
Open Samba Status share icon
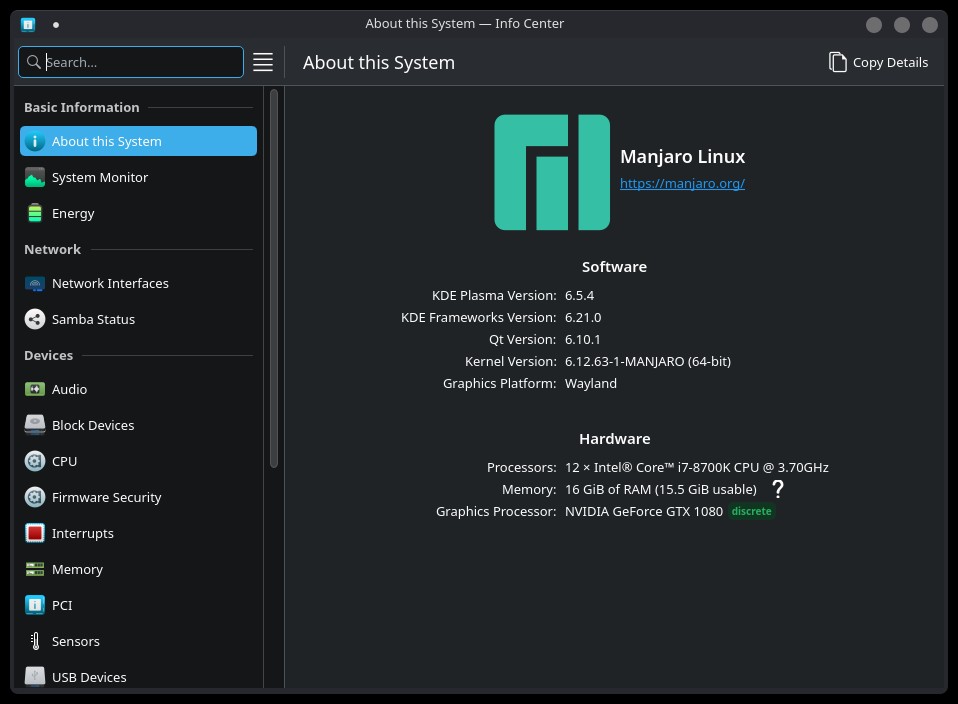[x=35, y=319]
